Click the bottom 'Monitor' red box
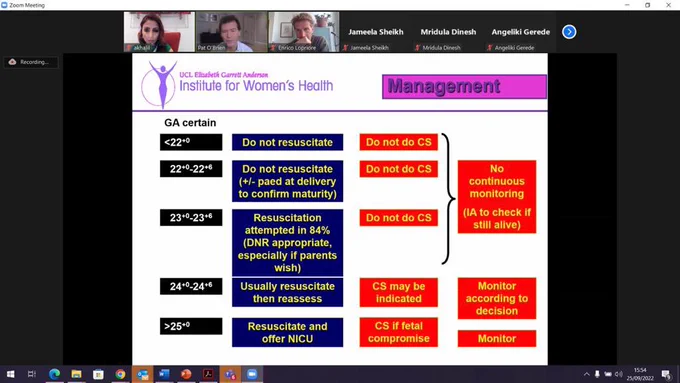The width and height of the screenshot is (680, 383). (x=497, y=339)
